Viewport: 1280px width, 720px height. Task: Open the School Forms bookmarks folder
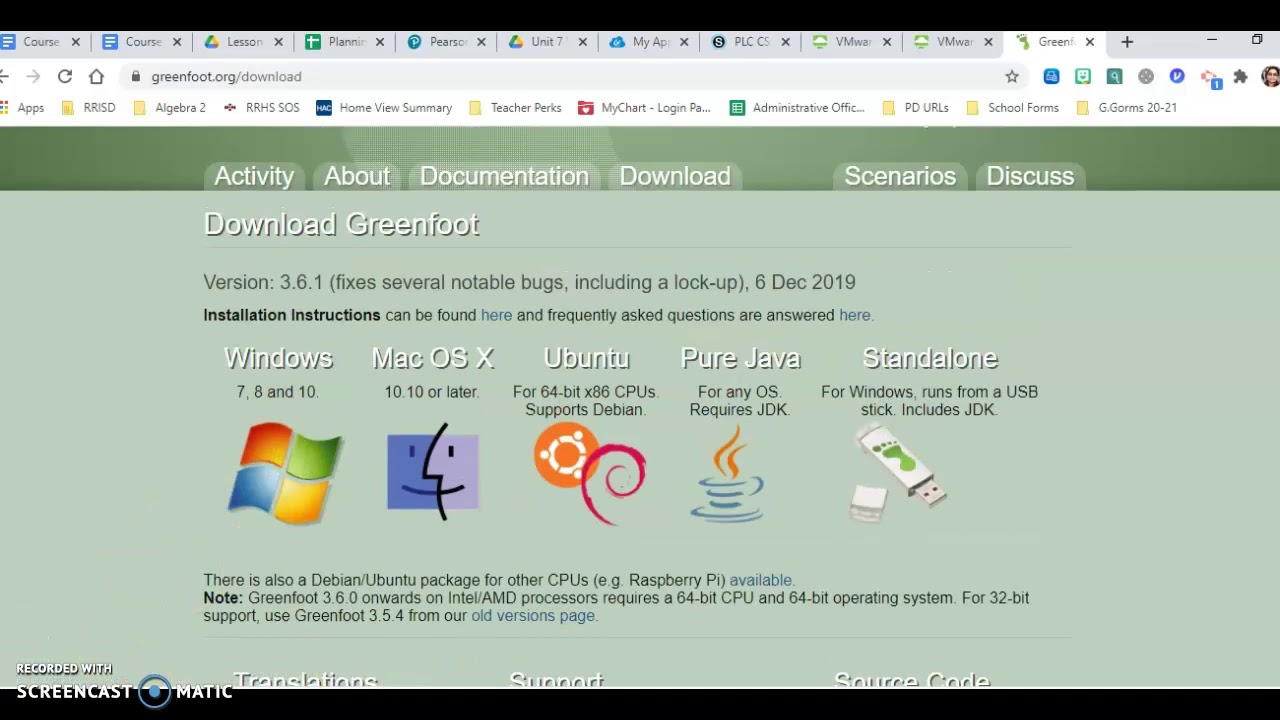pos(1012,107)
